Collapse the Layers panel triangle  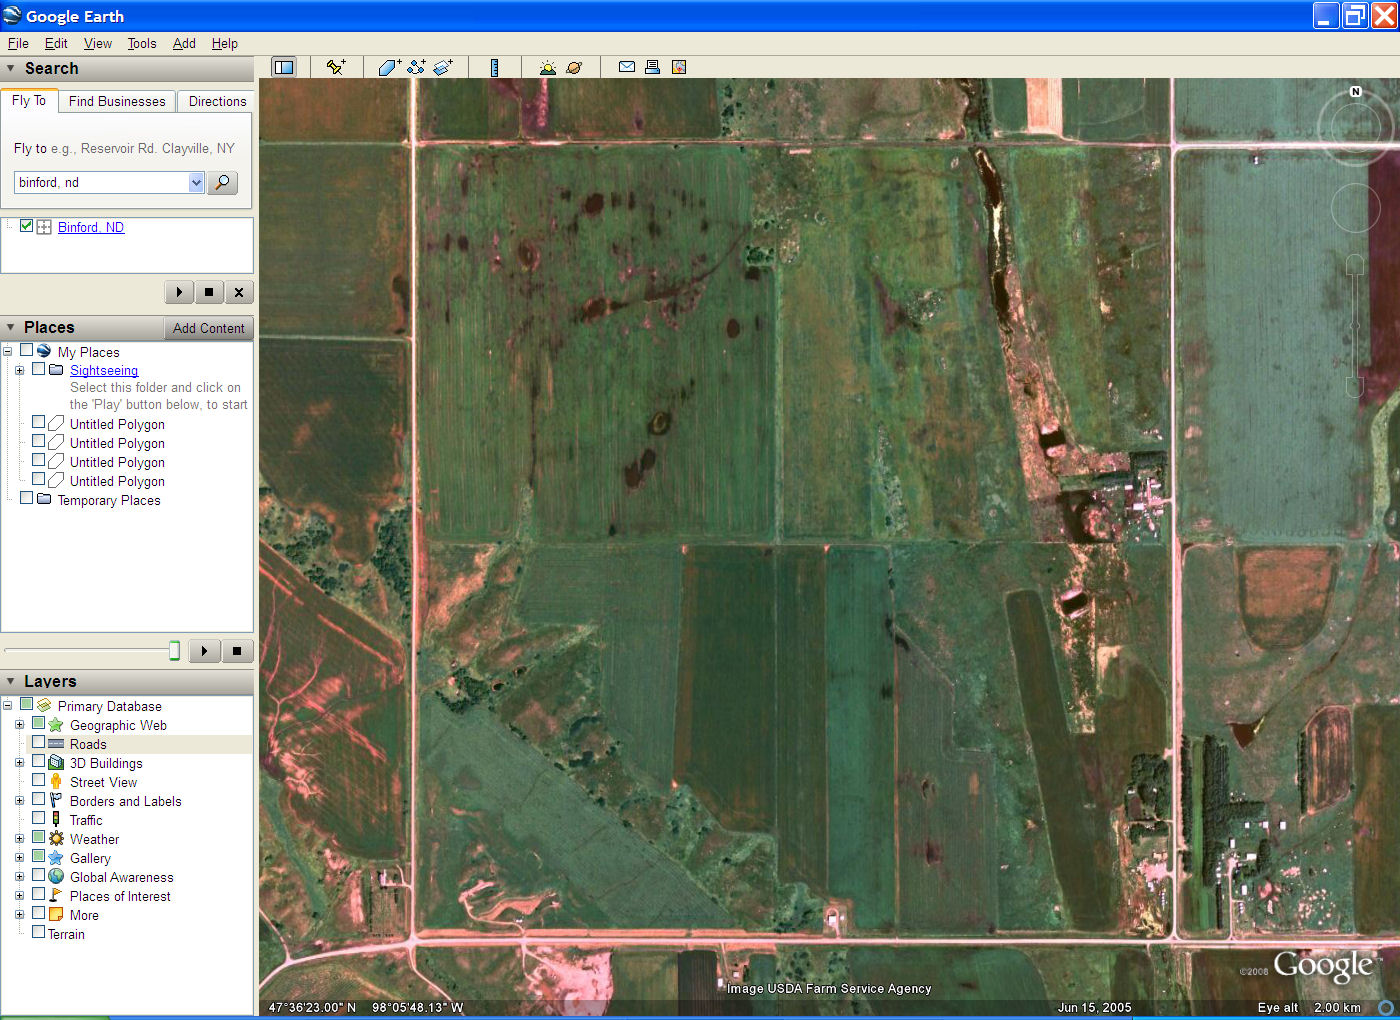[x=10, y=681]
